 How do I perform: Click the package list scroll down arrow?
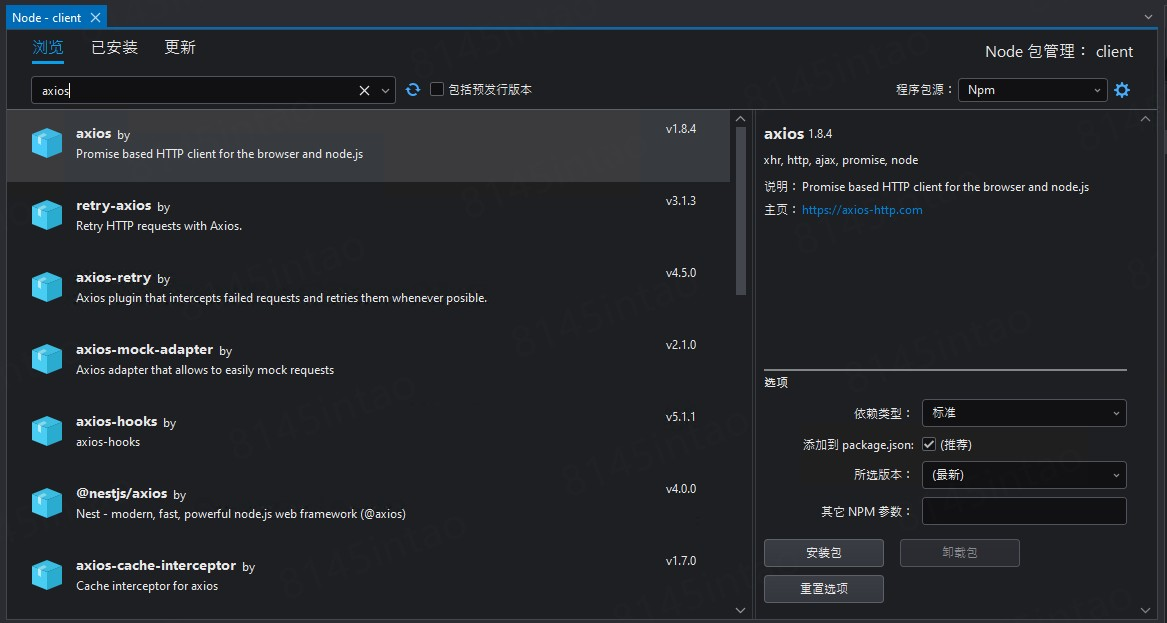click(x=741, y=610)
